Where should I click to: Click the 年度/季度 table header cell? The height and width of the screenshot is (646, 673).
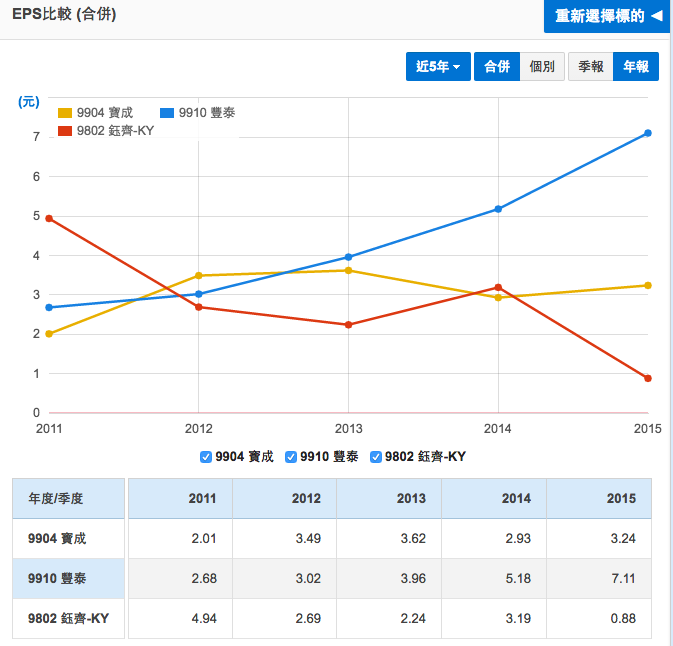point(68,498)
